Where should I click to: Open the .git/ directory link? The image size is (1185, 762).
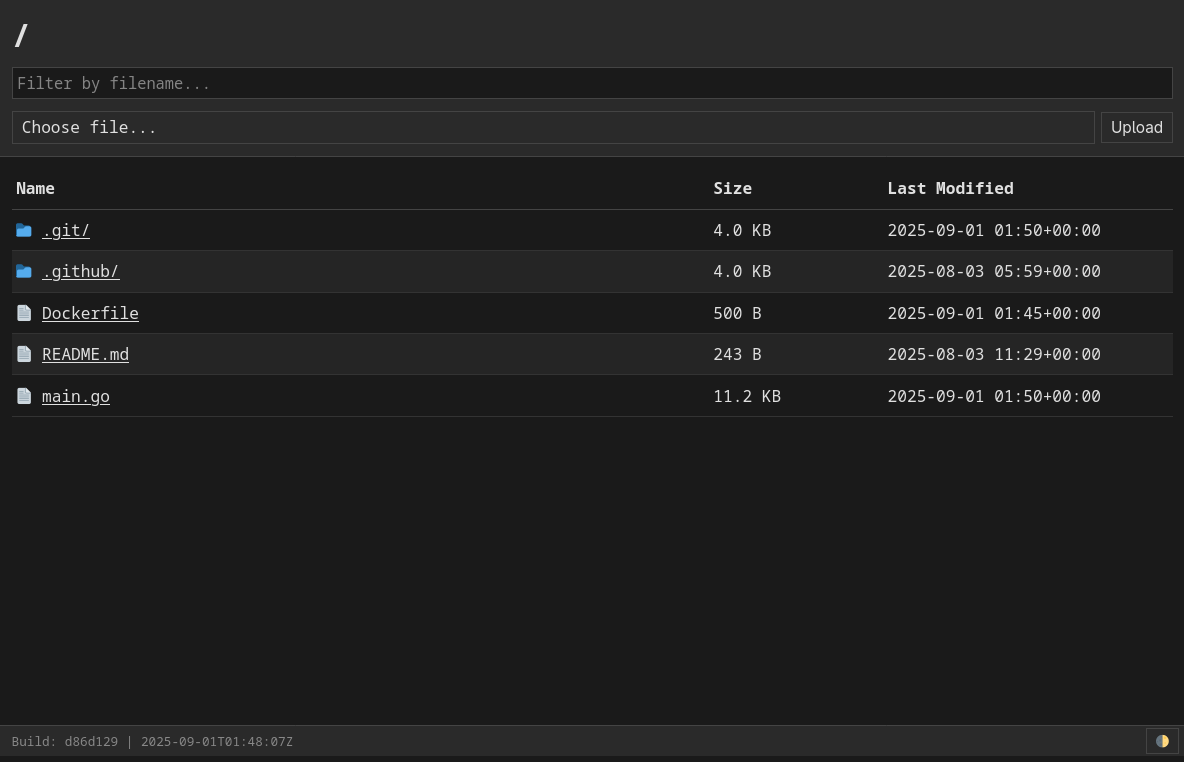(66, 231)
